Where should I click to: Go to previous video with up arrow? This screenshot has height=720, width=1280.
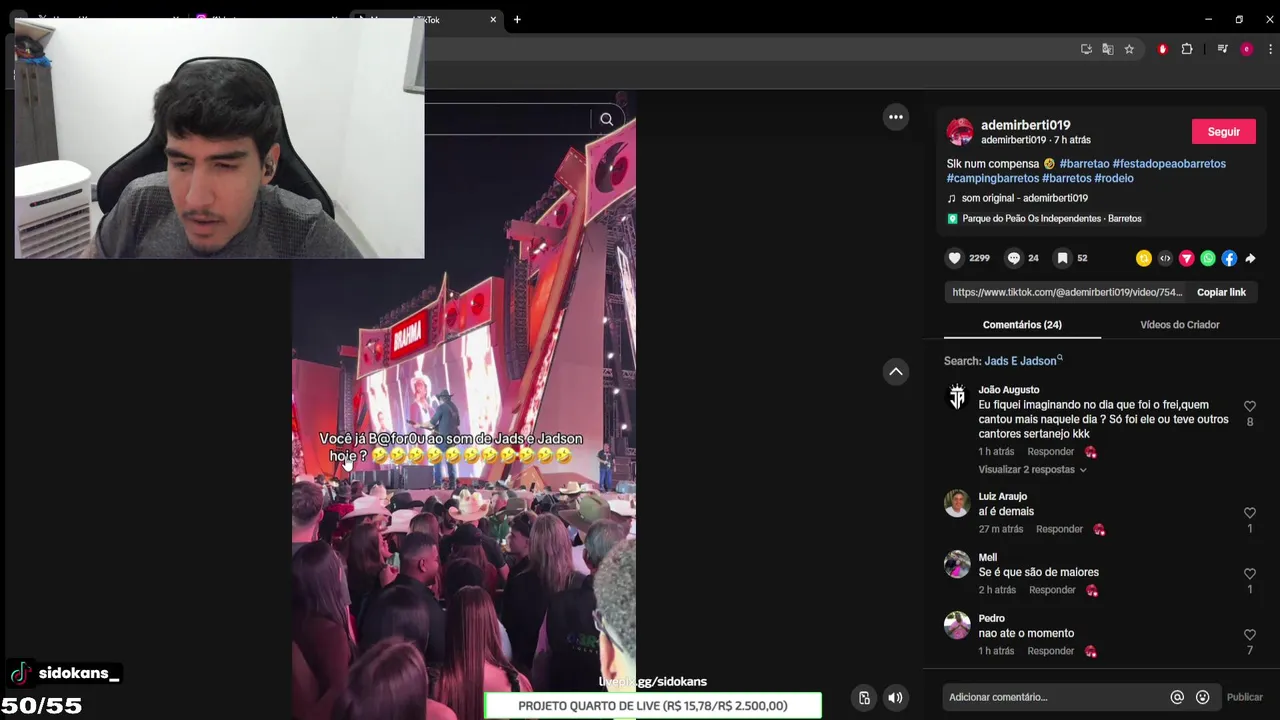(896, 371)
